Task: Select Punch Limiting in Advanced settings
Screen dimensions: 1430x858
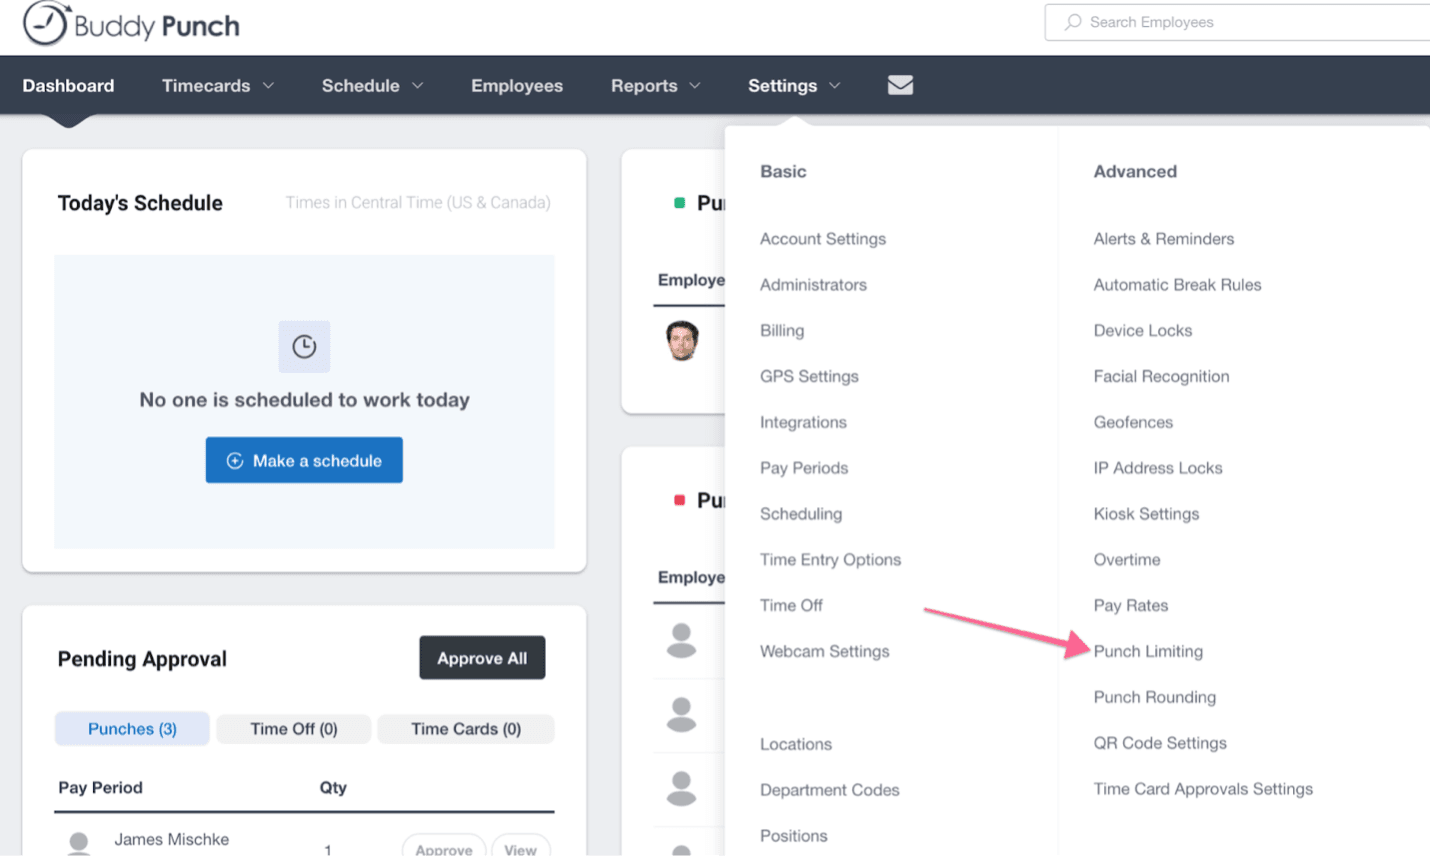Action: (1148, 651)
